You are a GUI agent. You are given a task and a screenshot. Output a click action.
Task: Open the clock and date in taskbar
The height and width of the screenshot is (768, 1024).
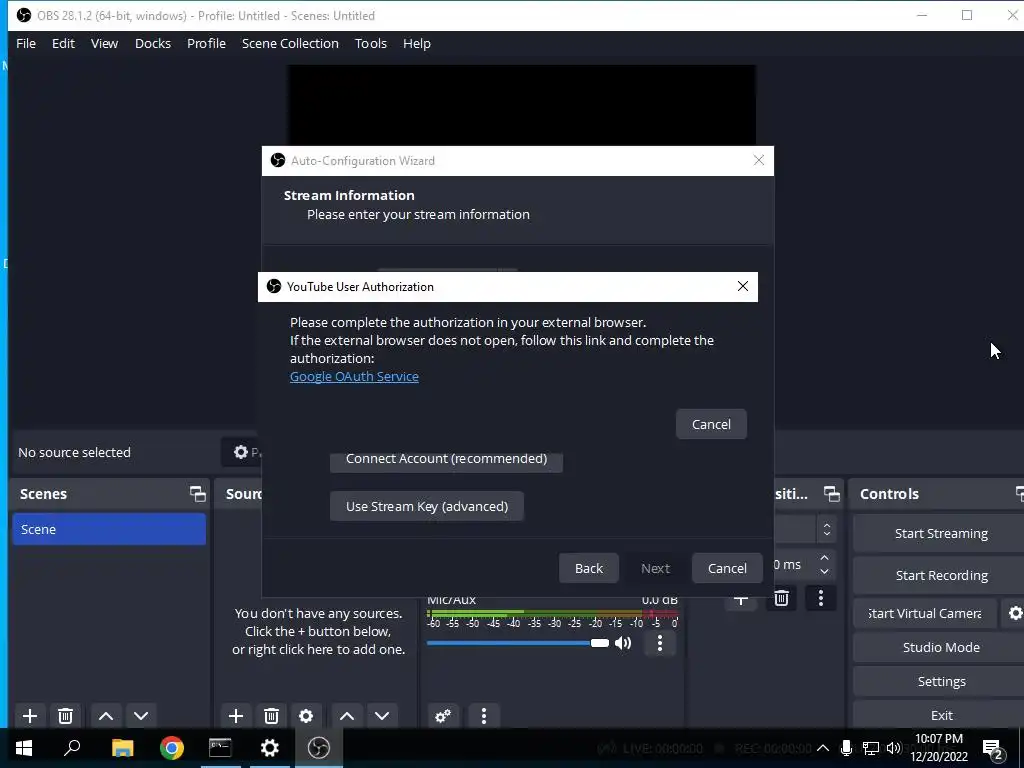(x=938, y=748)
